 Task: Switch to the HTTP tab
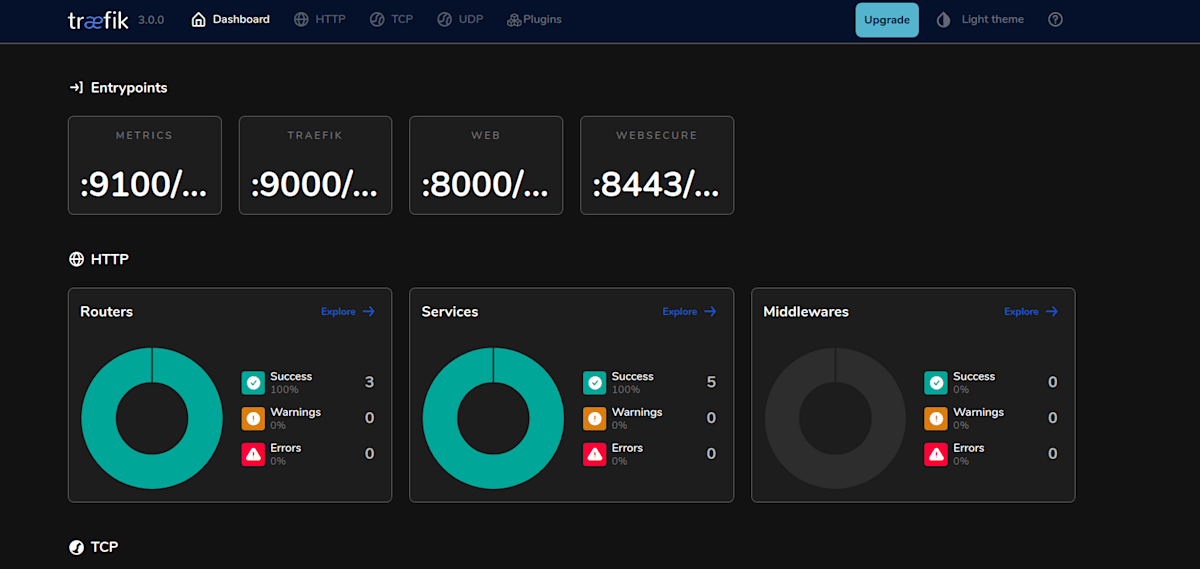pyautogui.click(x=320, y=19)
